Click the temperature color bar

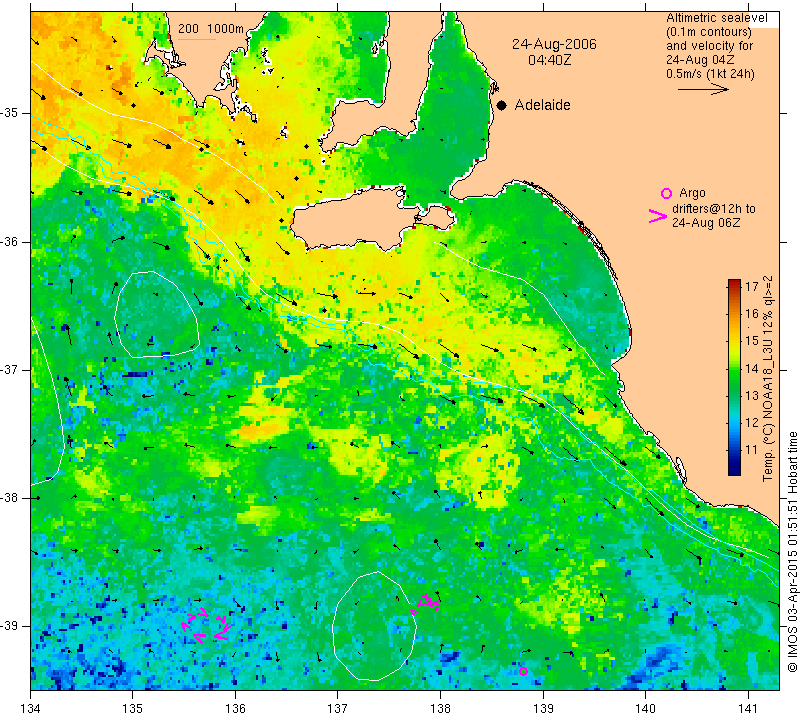(734, 377)
